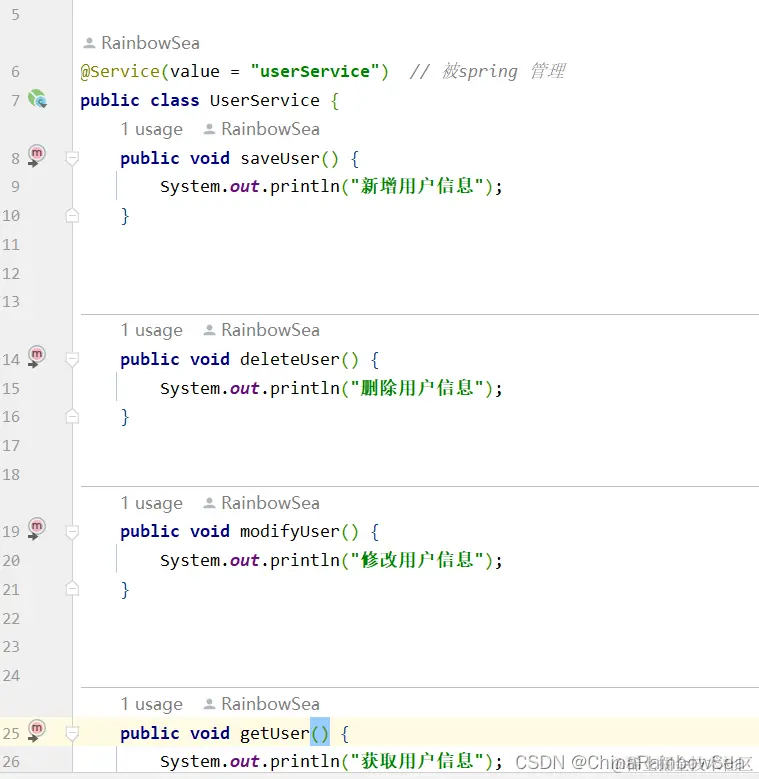Click the RainbowSea author hint above modifyUser
Viewport: 759px width, 779px height.
(x=262, y=503)
